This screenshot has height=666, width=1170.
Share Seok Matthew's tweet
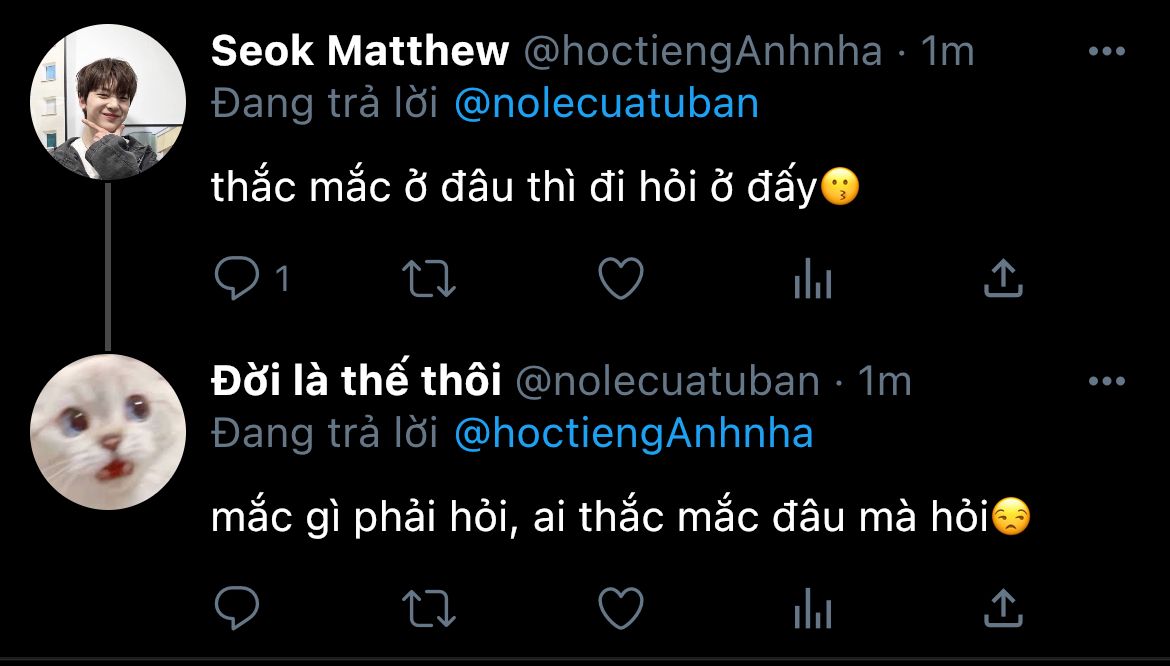tap(1002, 279)
